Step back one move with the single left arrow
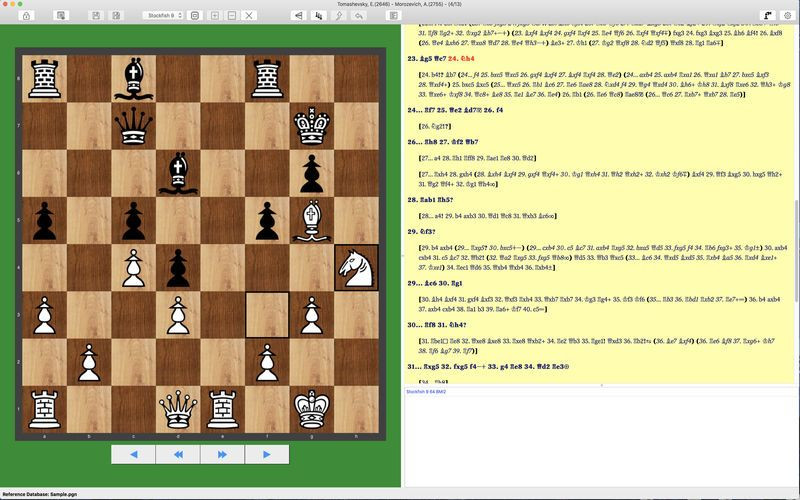800x500 pixels. [x=133, y=454]
